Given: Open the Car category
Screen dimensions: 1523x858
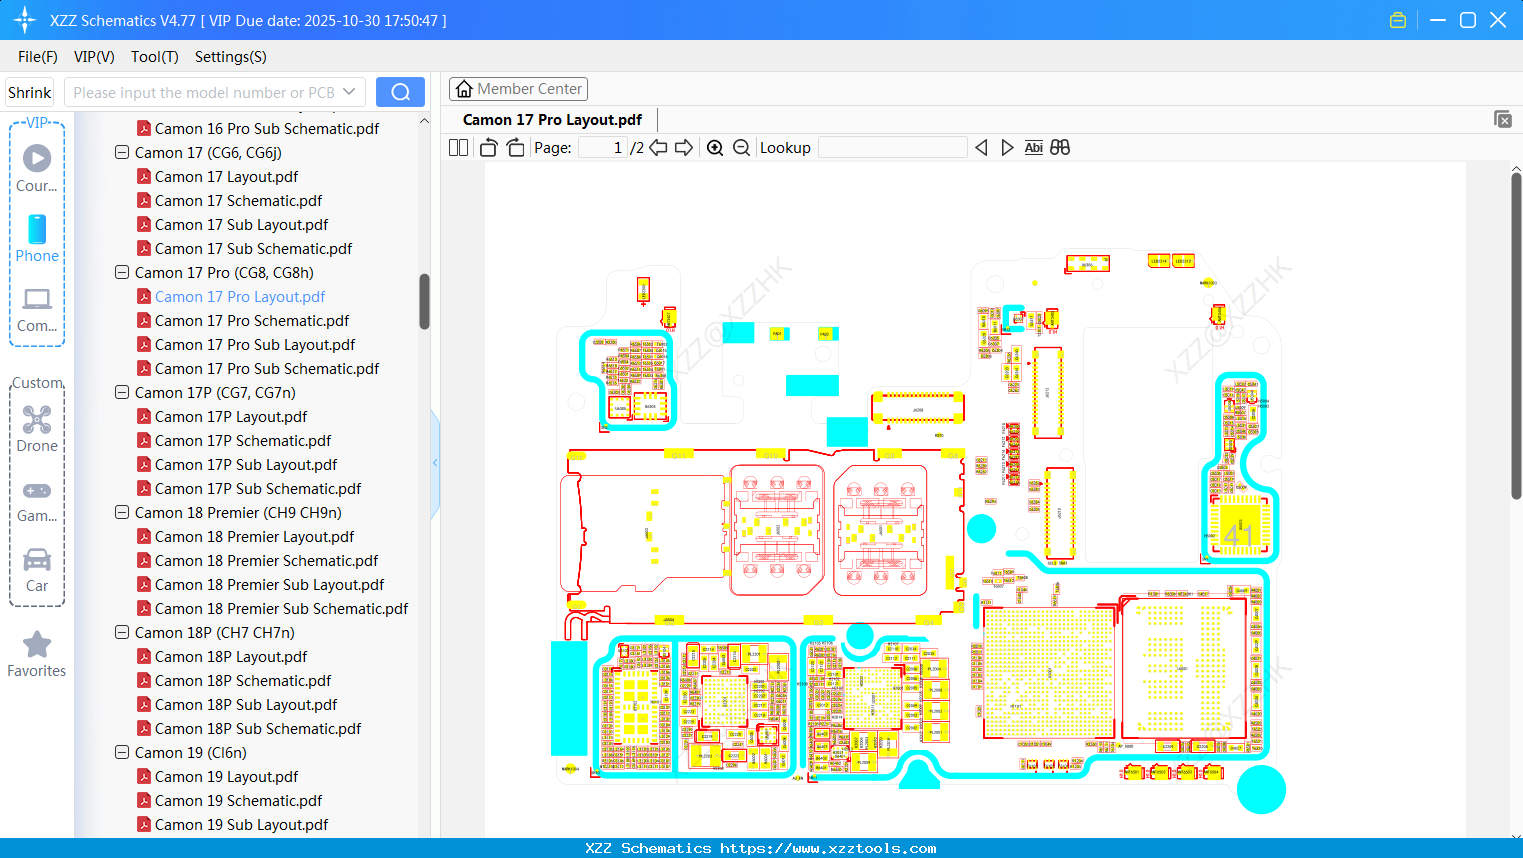Looking at the screenshot, I should click(x=37, y=570).
